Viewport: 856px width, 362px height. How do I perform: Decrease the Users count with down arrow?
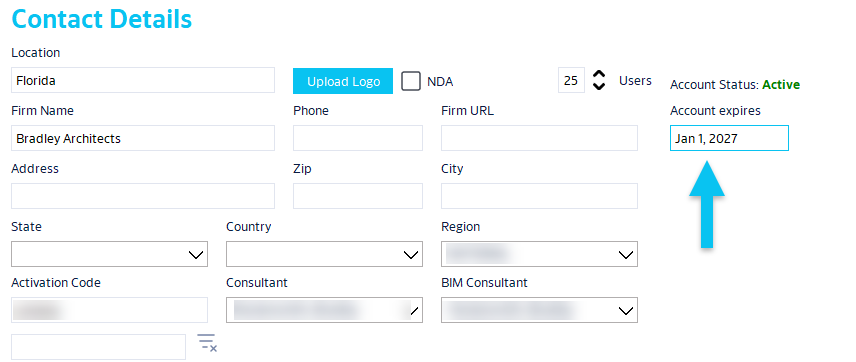tap(599, 86)
